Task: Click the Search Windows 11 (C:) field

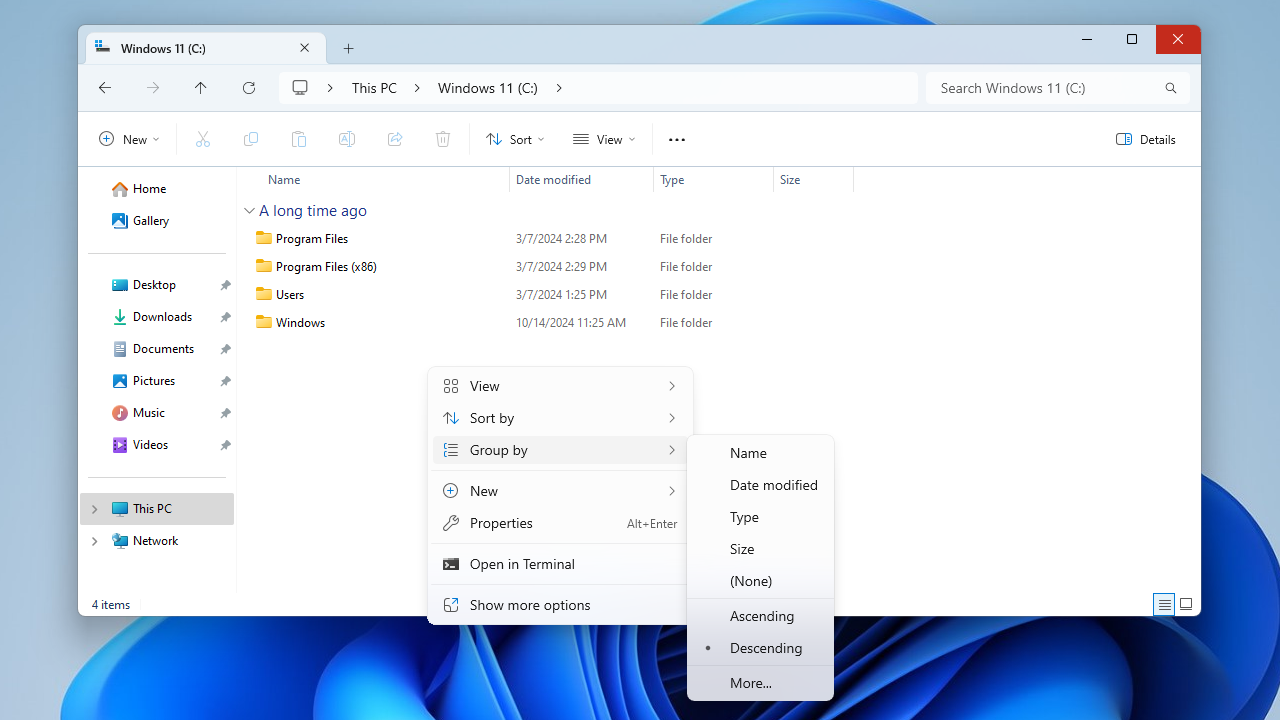Action: (x=1045, y=88)
